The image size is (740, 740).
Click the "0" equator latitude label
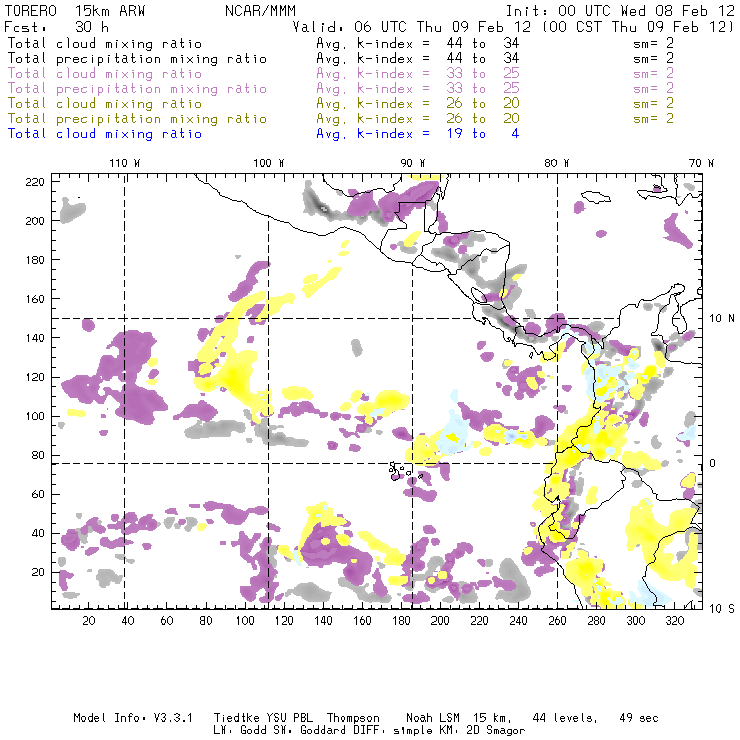pos(712,463)
